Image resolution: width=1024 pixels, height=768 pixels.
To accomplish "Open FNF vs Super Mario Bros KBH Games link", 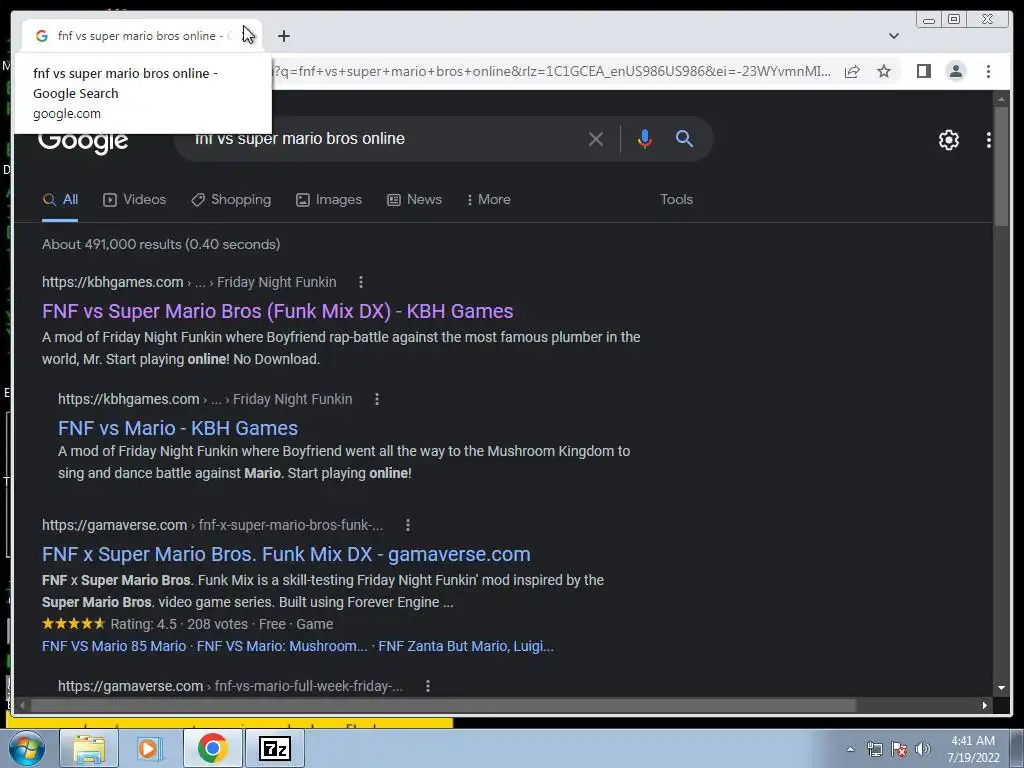I will click(278, 311).
